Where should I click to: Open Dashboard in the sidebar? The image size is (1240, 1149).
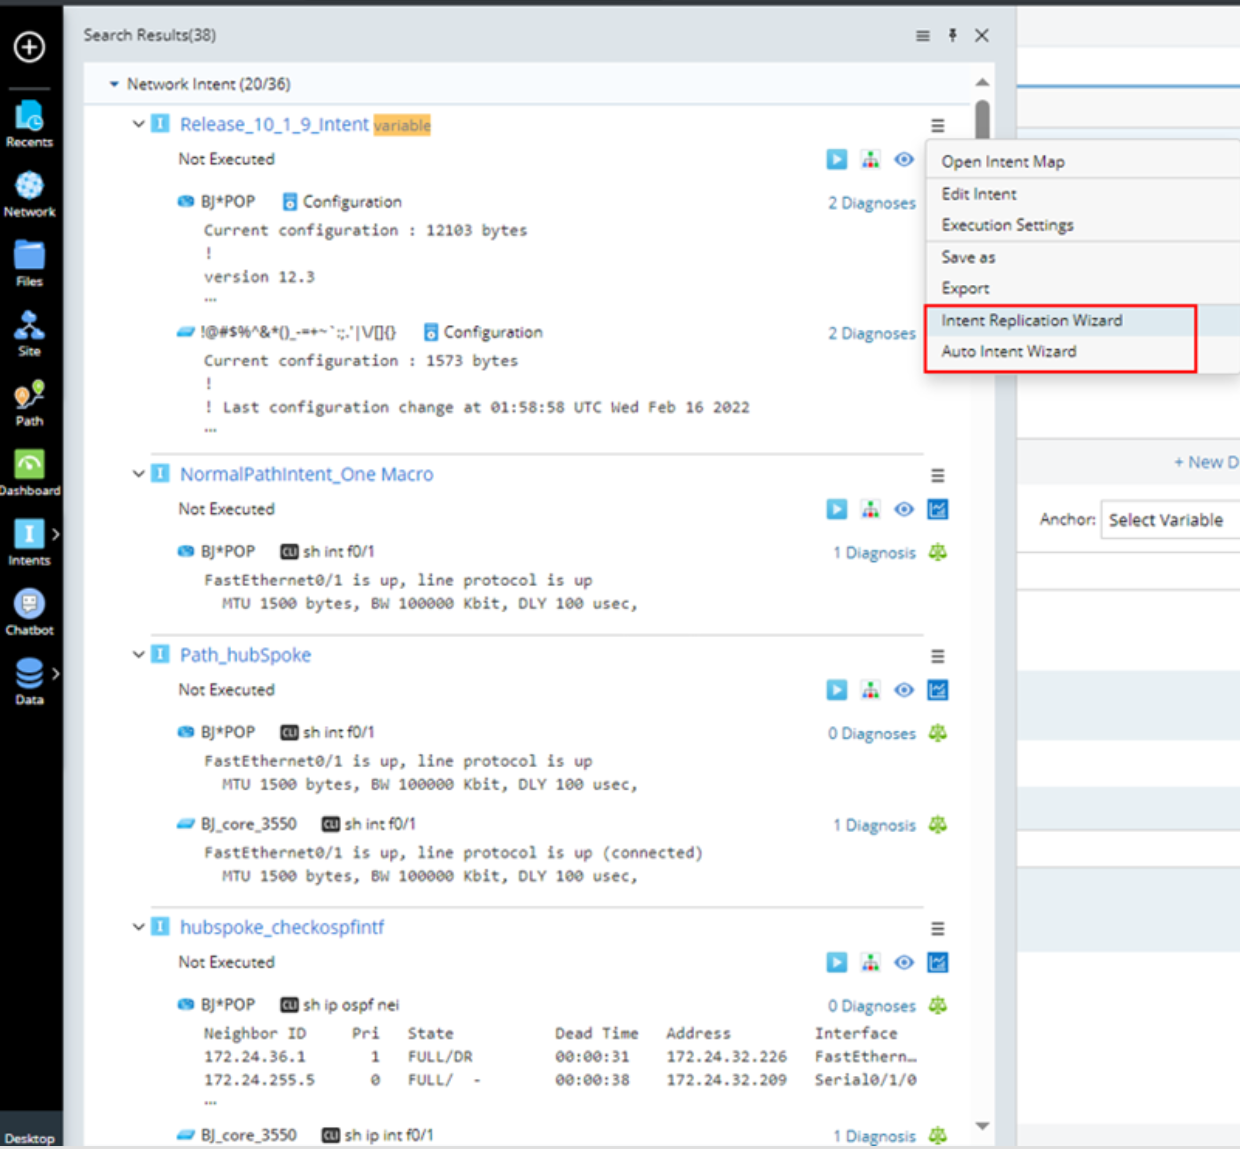[29, 474]
